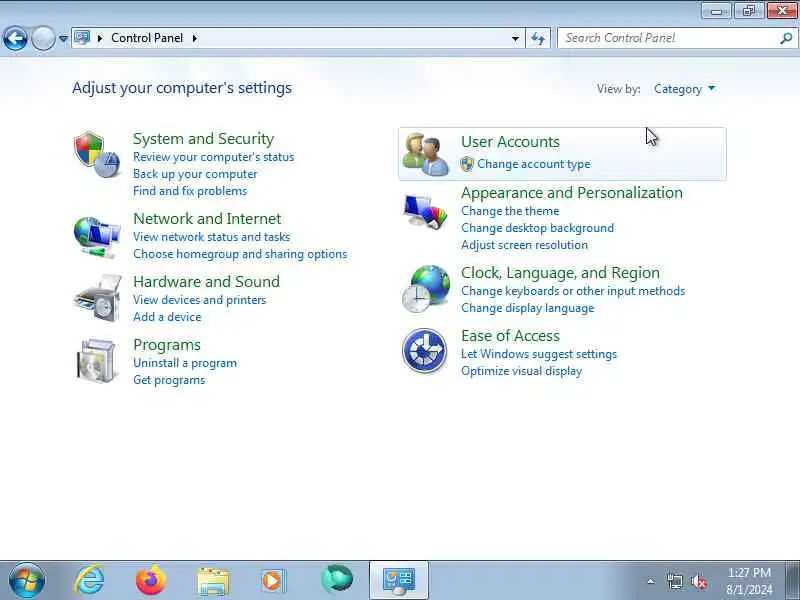Click Get programs

[169, 380]
